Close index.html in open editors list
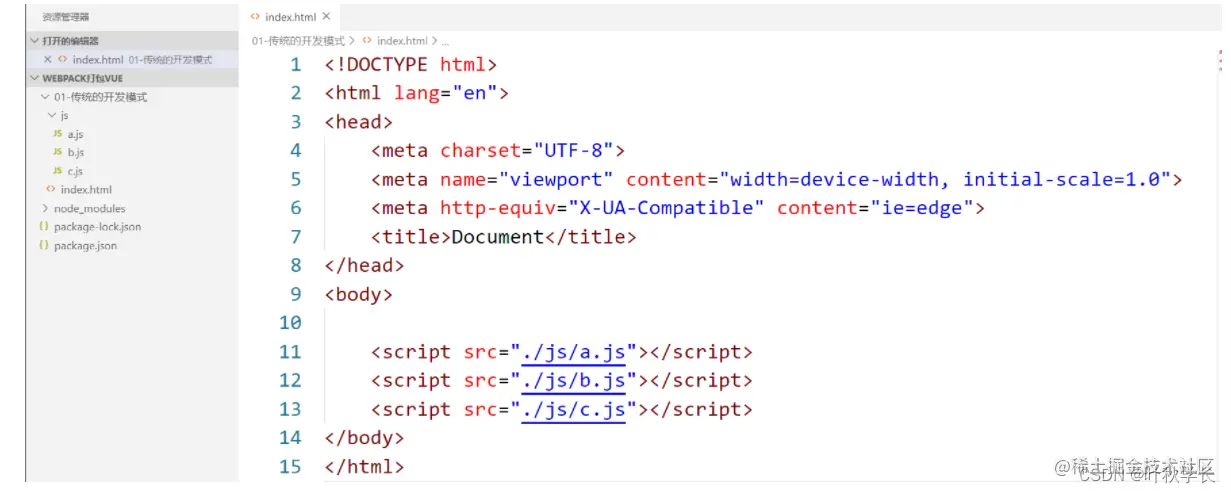This screenshot has width=1231, height=493. click(47, 60)
